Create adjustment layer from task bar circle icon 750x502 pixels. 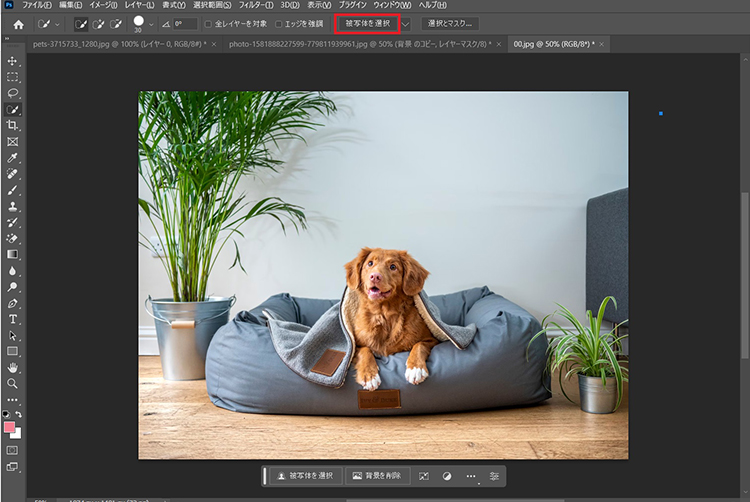pyautogui.click(x=447, y=476)
